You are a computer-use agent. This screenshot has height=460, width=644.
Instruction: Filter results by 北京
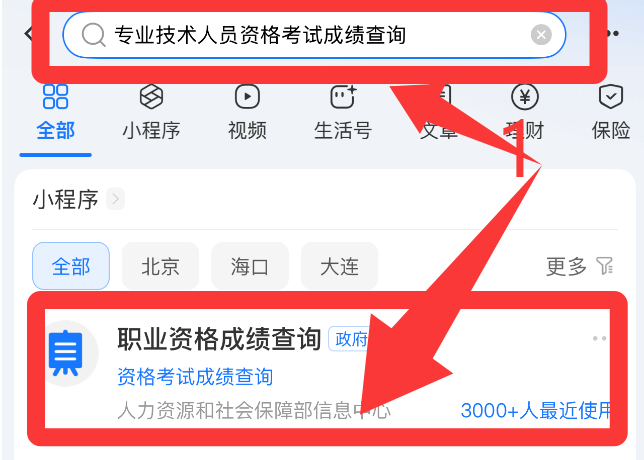161,266
